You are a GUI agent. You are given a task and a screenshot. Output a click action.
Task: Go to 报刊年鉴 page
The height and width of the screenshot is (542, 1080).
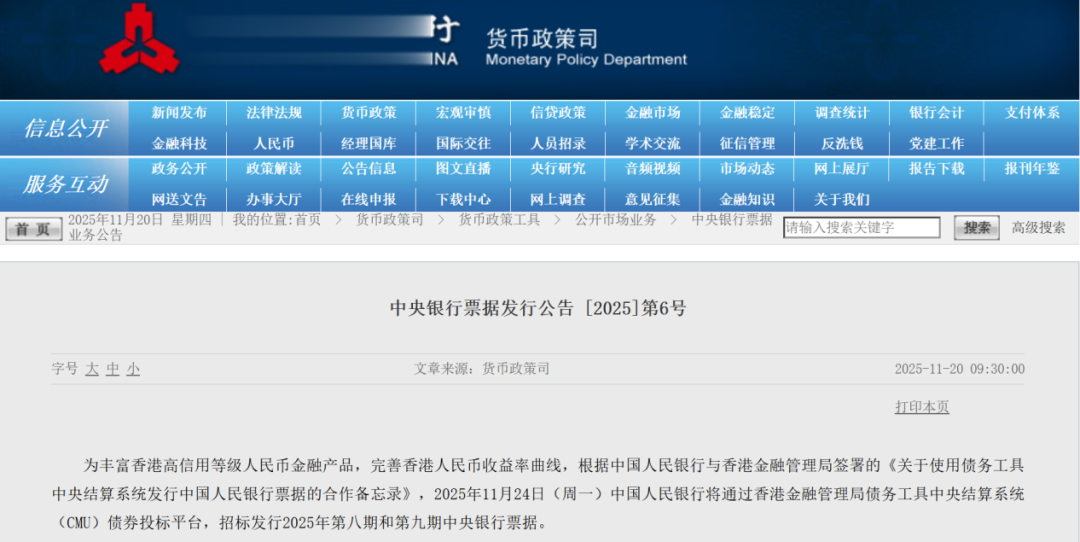1032,169
